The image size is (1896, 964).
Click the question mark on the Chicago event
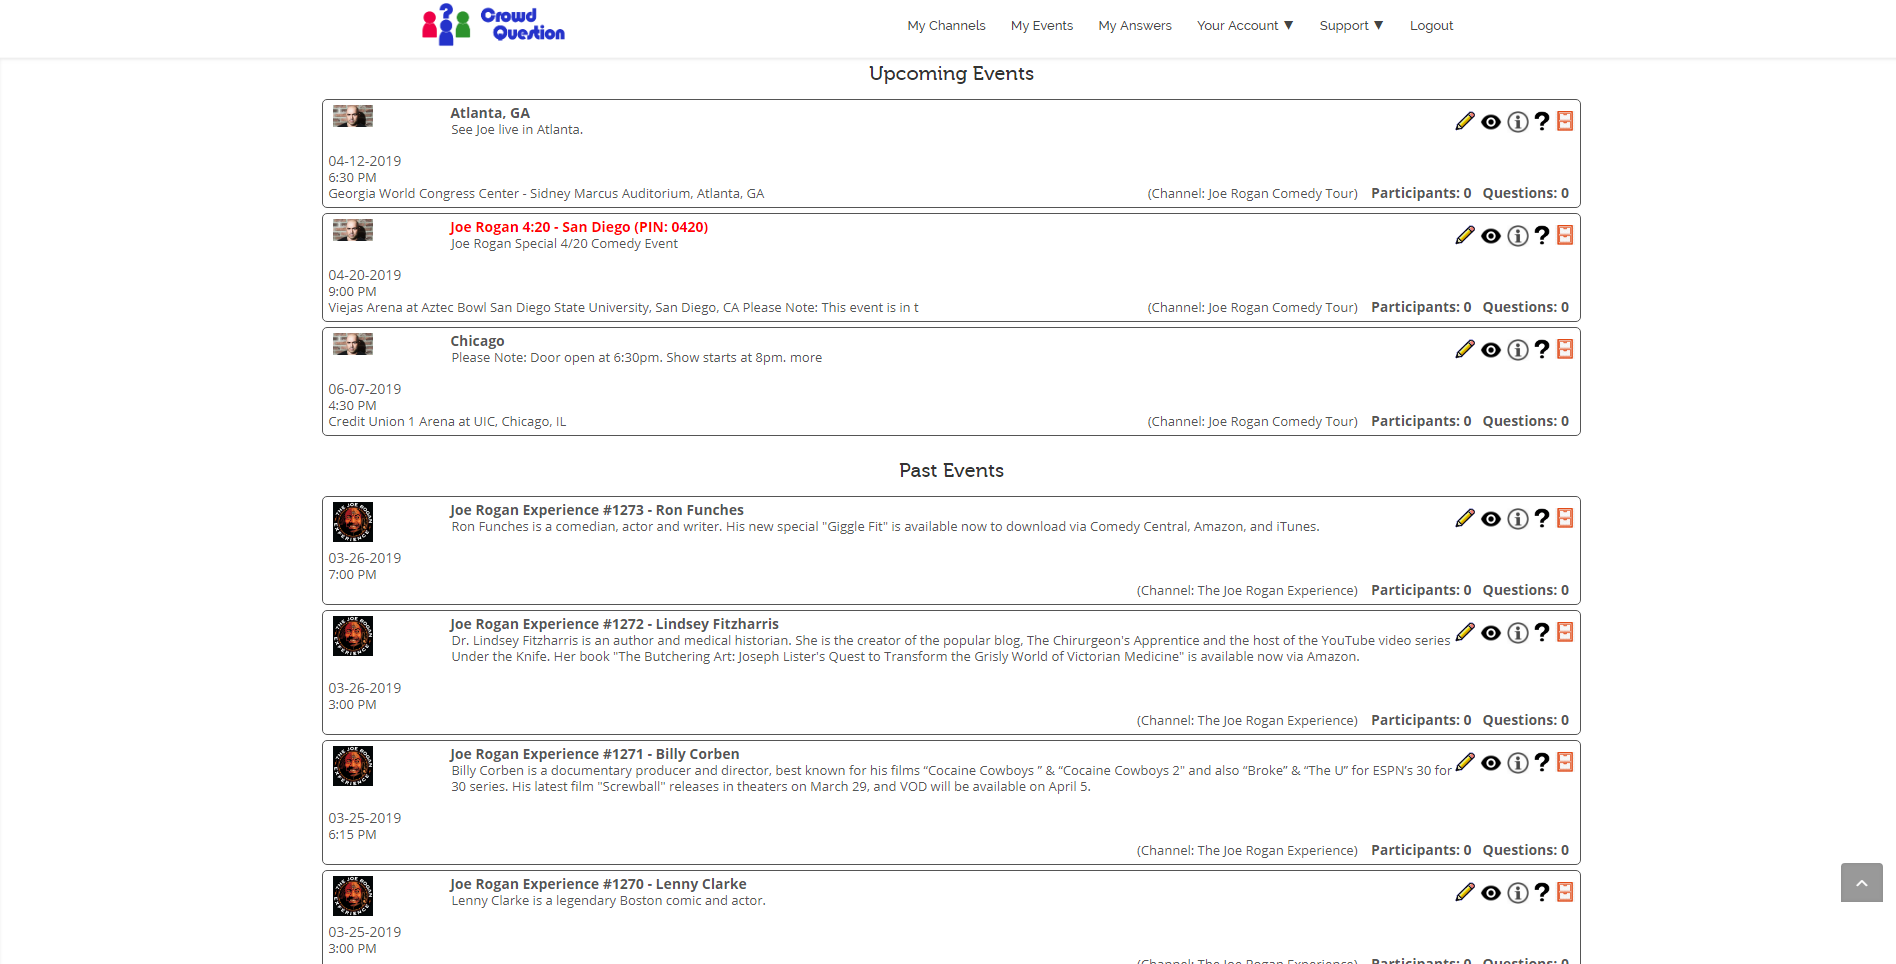[x=1542, y=349]
